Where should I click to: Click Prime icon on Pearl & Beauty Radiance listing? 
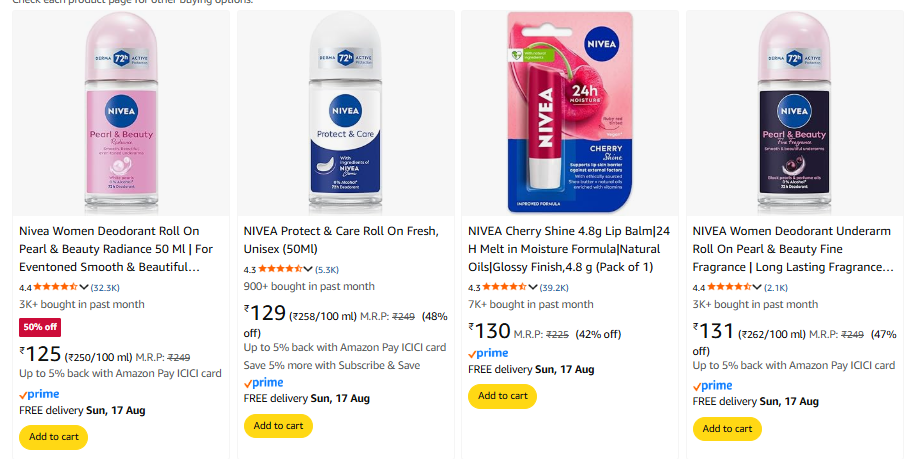[39, 393]
